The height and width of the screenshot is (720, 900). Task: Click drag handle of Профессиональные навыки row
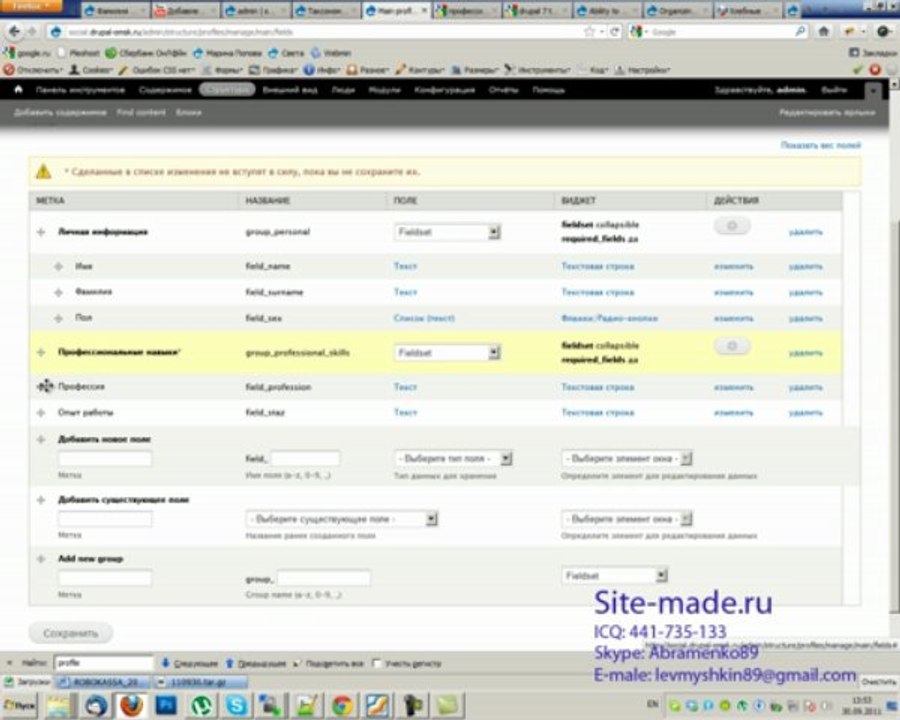point(41,353)
